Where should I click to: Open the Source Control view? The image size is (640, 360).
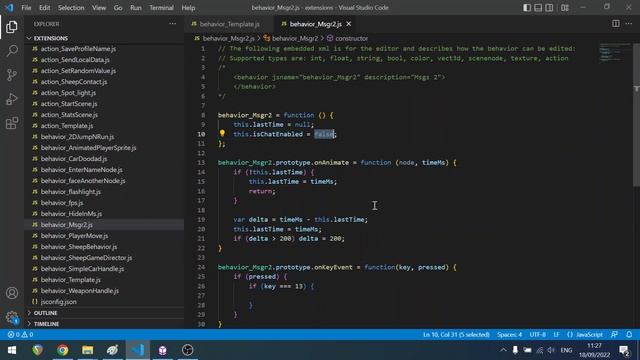pos(12,75)
